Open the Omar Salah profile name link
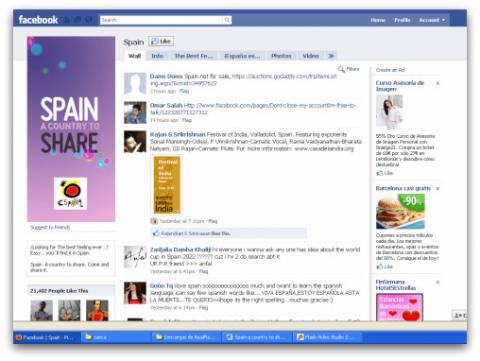480x361 pixels. [x=166, y=105]
